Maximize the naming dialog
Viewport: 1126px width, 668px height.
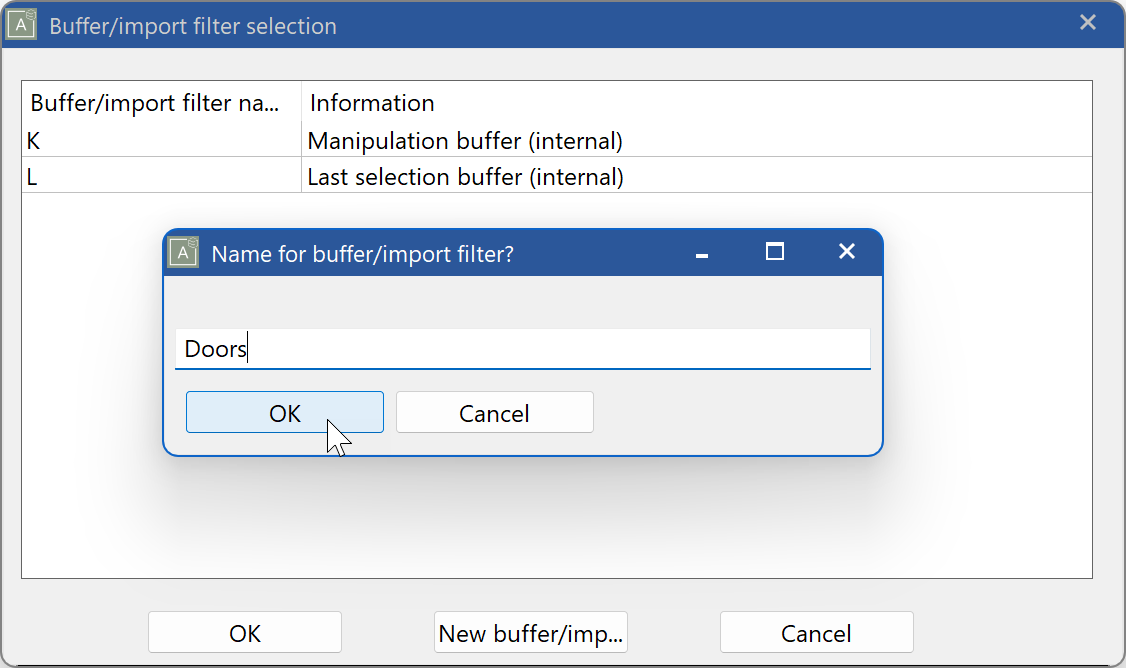[x=774, y=253]
